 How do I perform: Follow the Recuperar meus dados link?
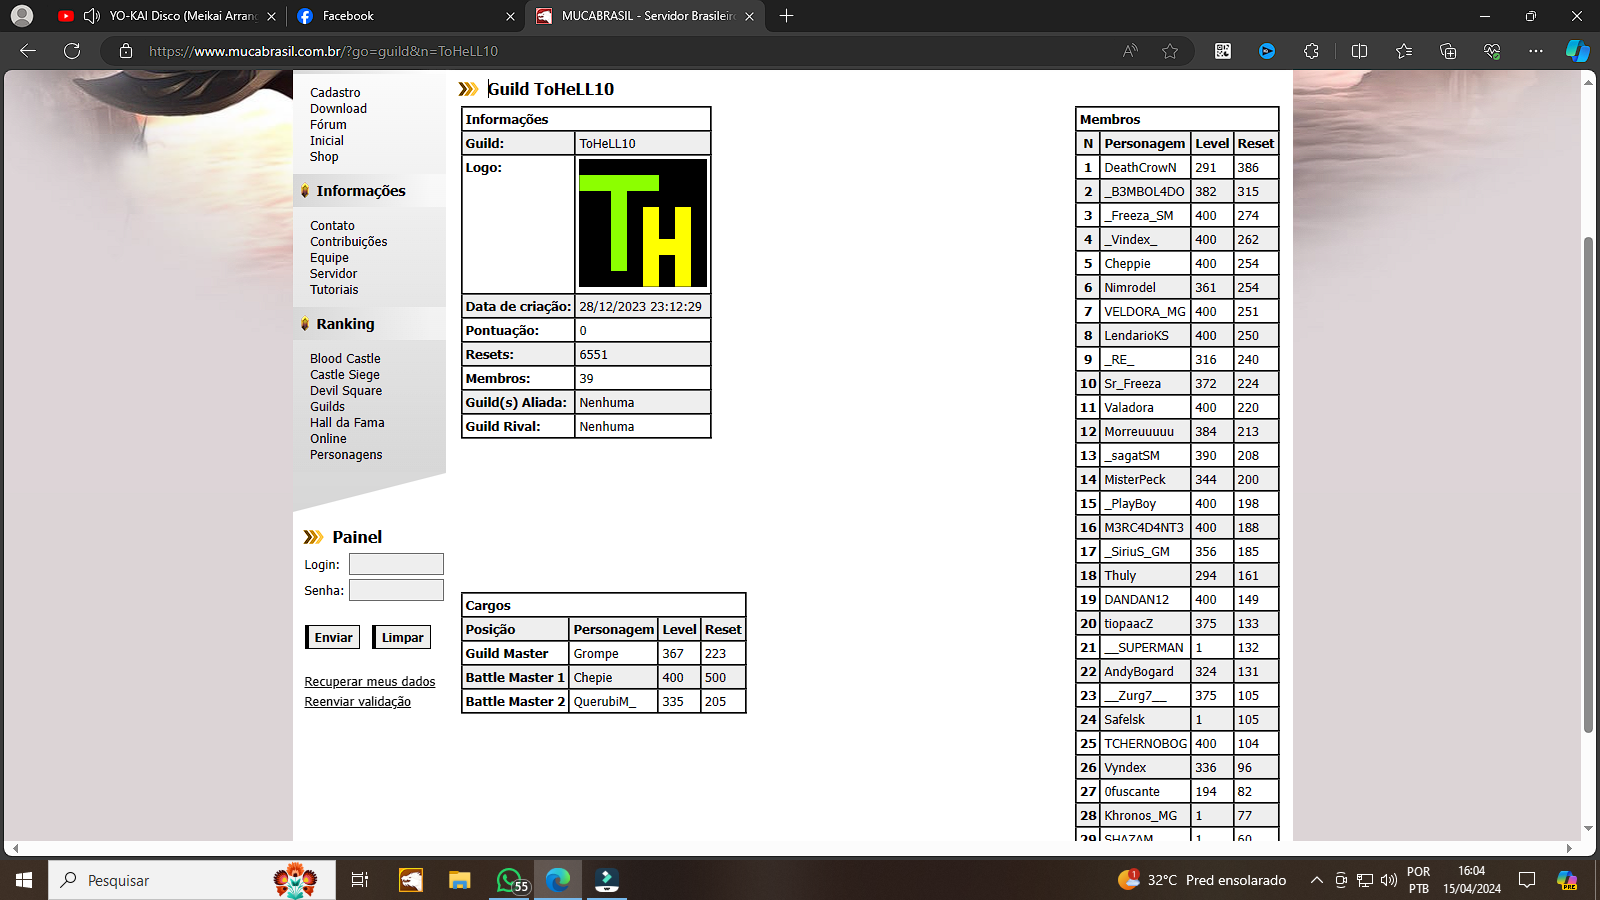pyautogui.click(x=370, y=682)
